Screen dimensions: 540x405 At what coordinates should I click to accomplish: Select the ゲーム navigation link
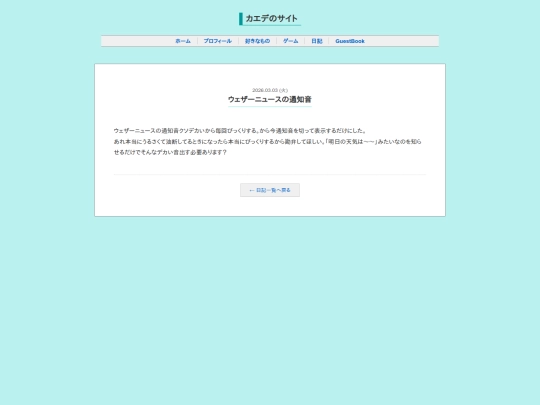coord(291,41)
